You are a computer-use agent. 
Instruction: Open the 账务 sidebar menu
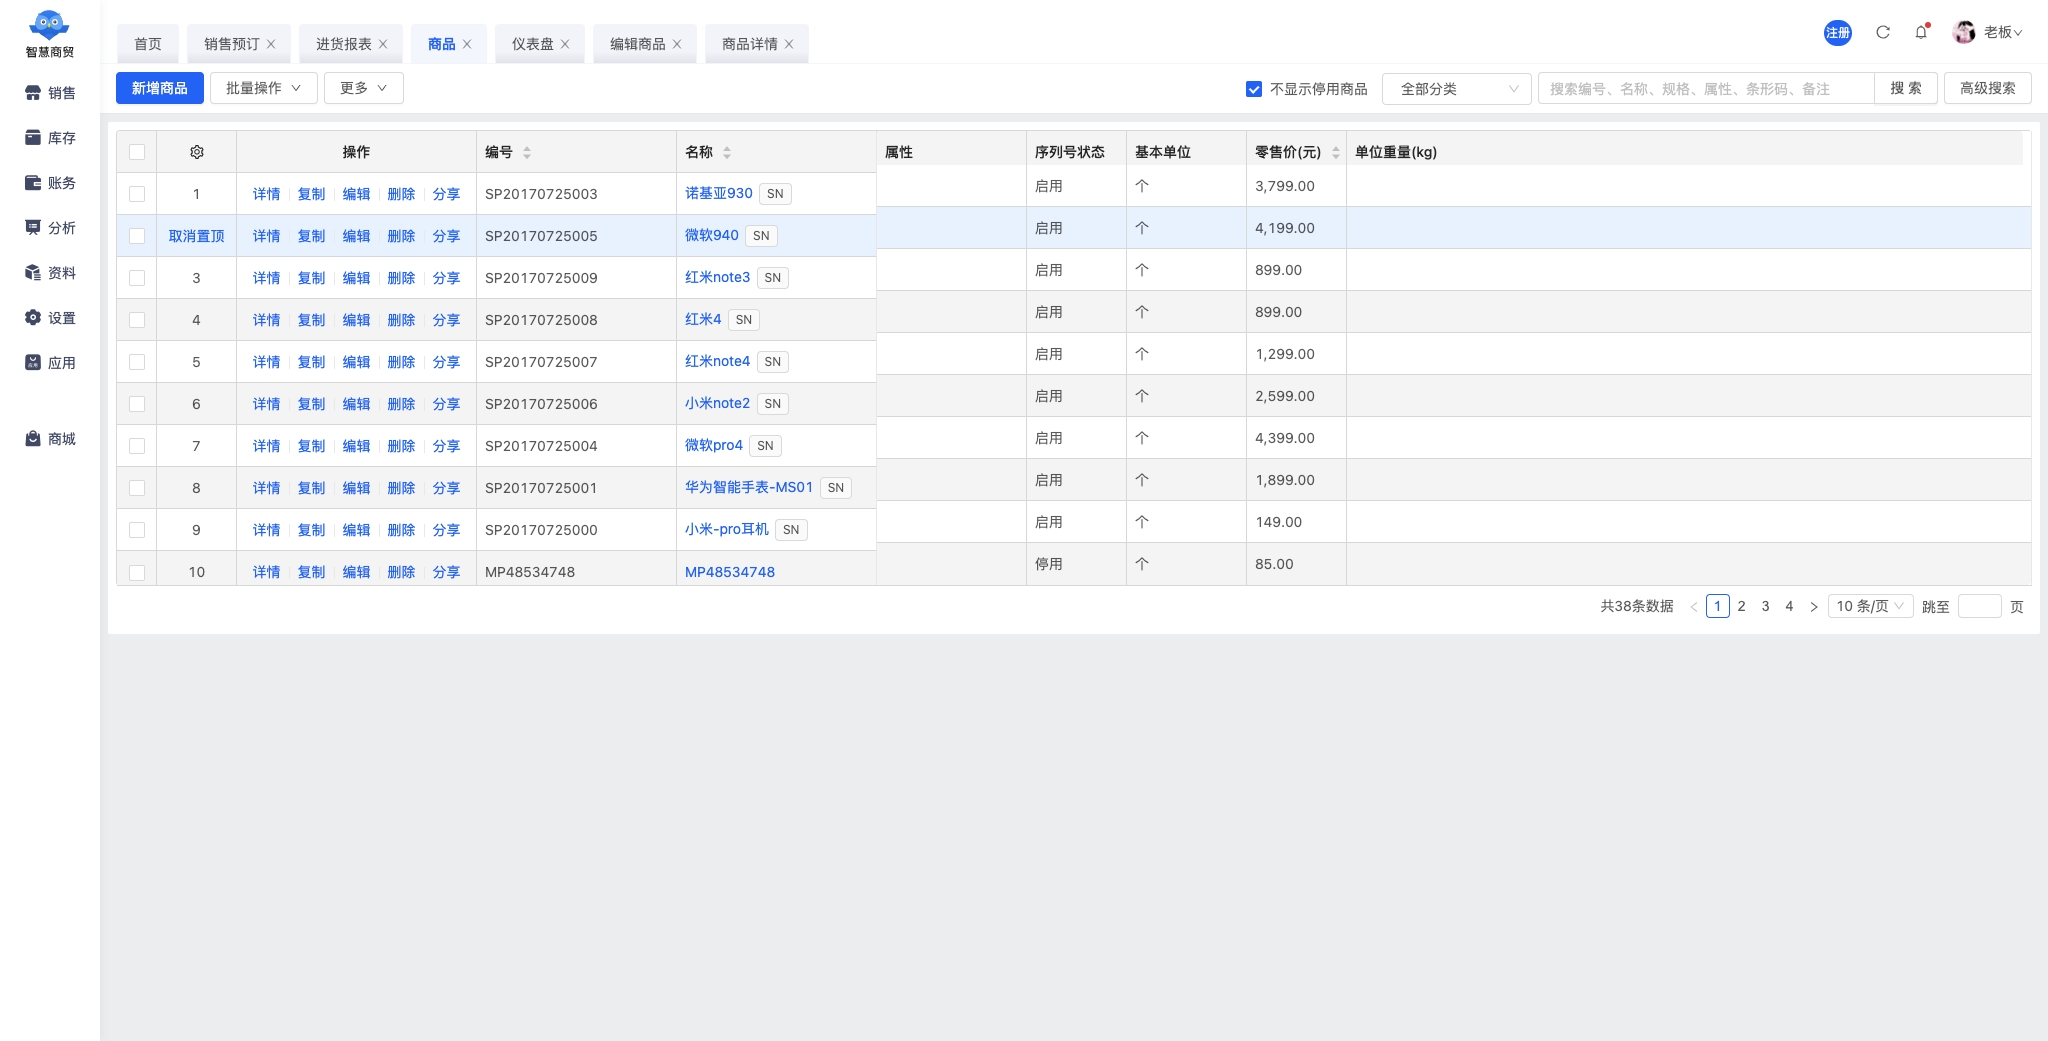pos(50,183)
